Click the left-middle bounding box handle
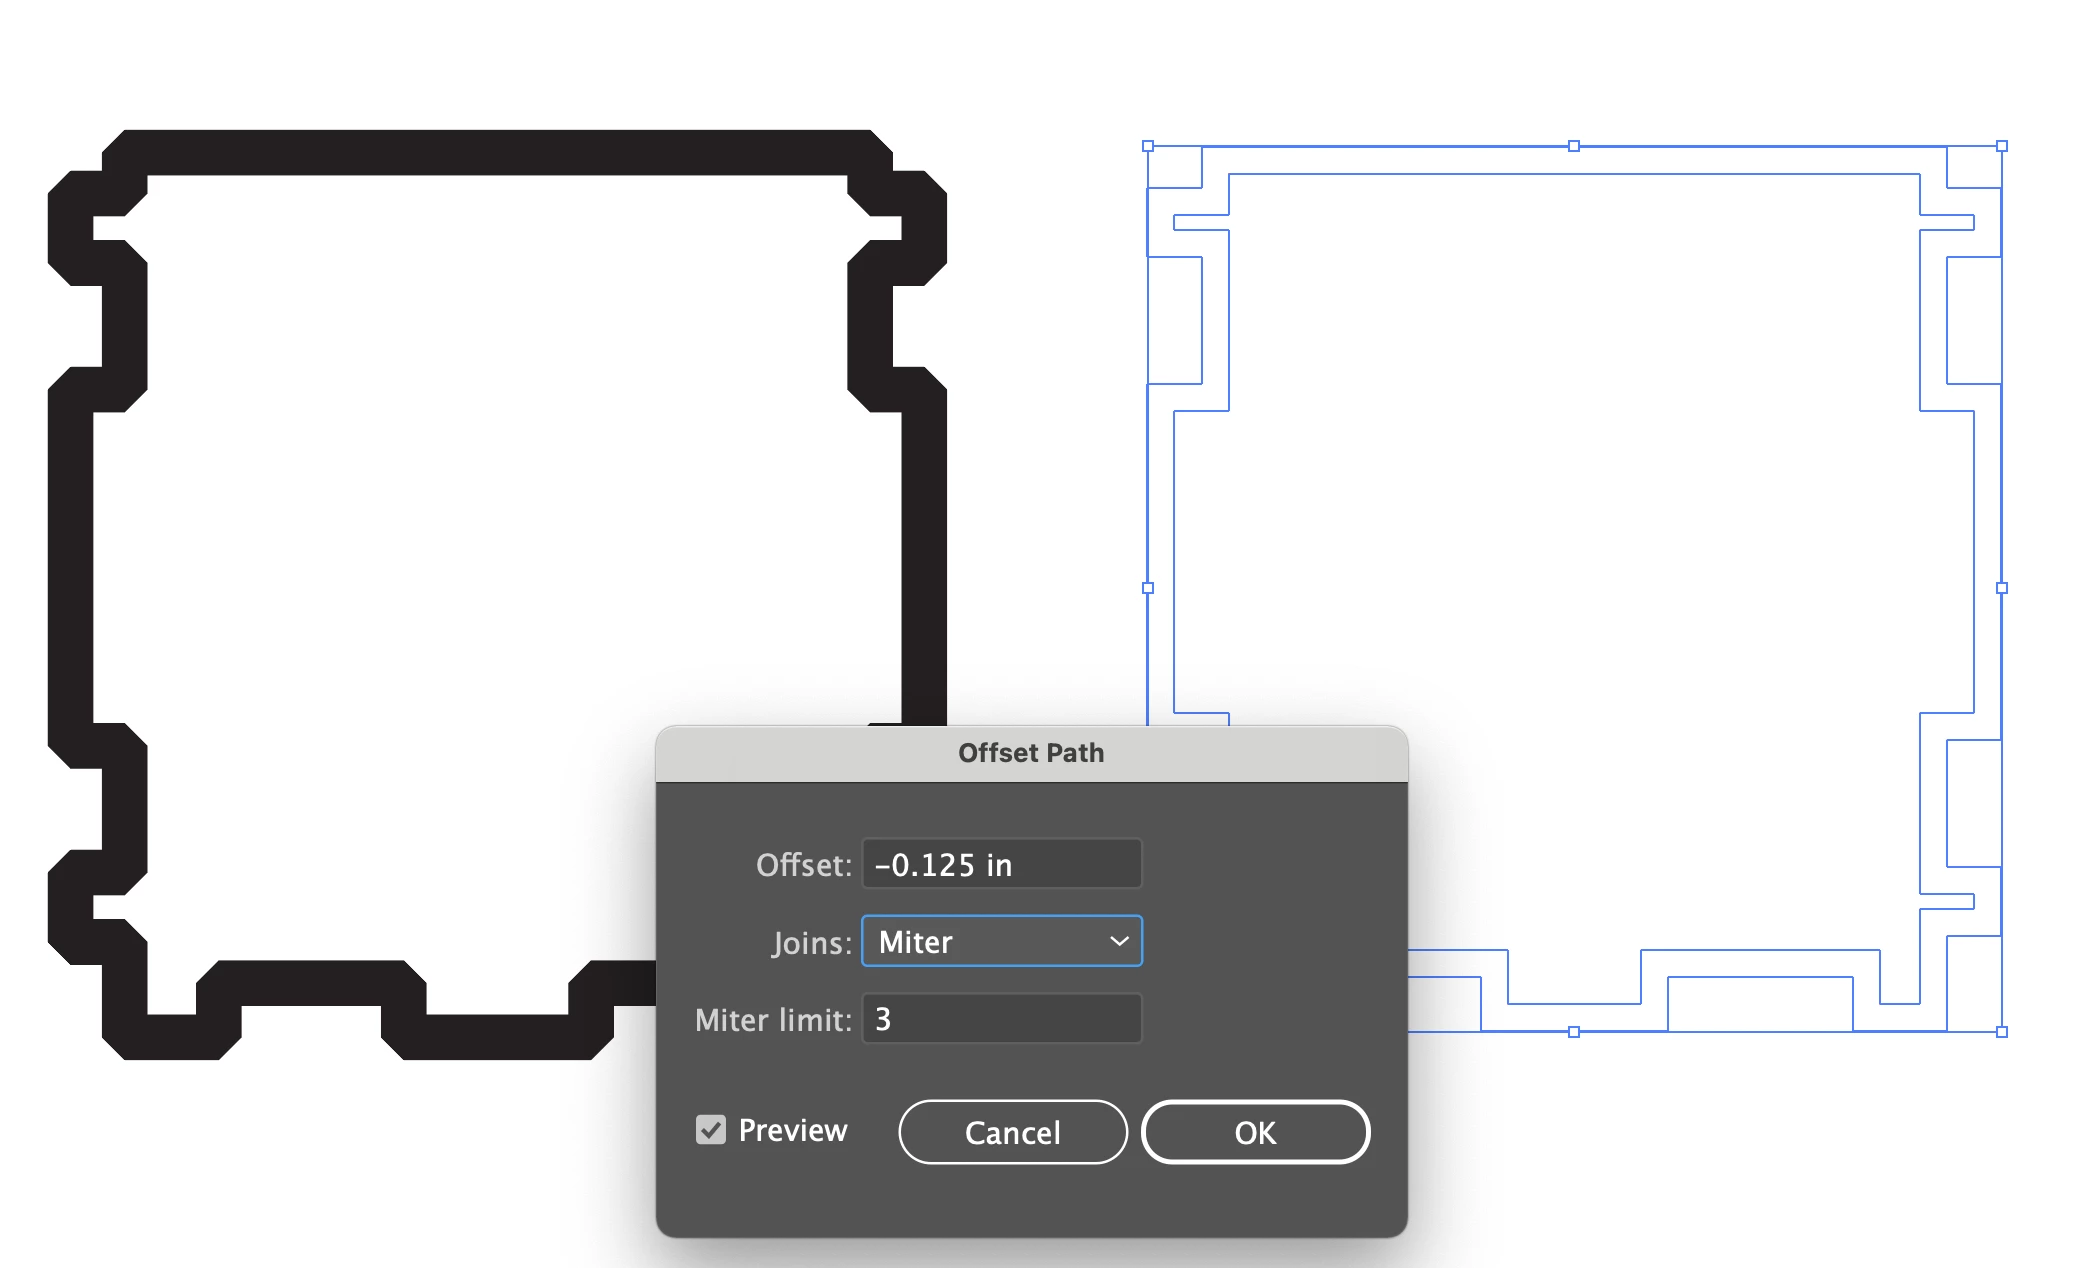Screen dimensions: 2076x1268 [1148, 588]
